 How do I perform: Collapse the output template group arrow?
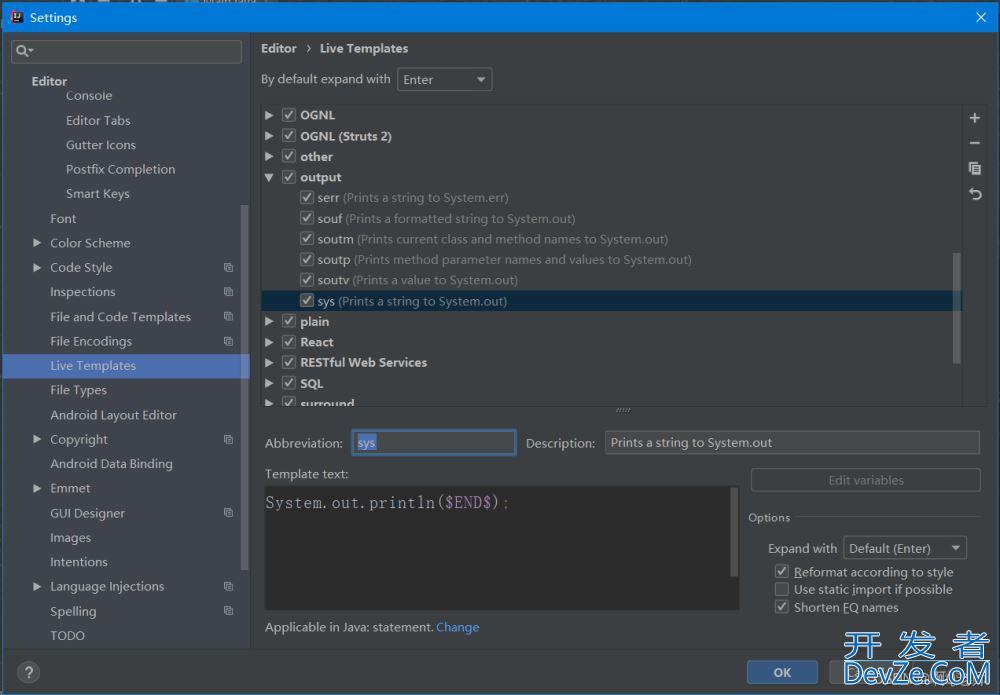pos(269,177)
